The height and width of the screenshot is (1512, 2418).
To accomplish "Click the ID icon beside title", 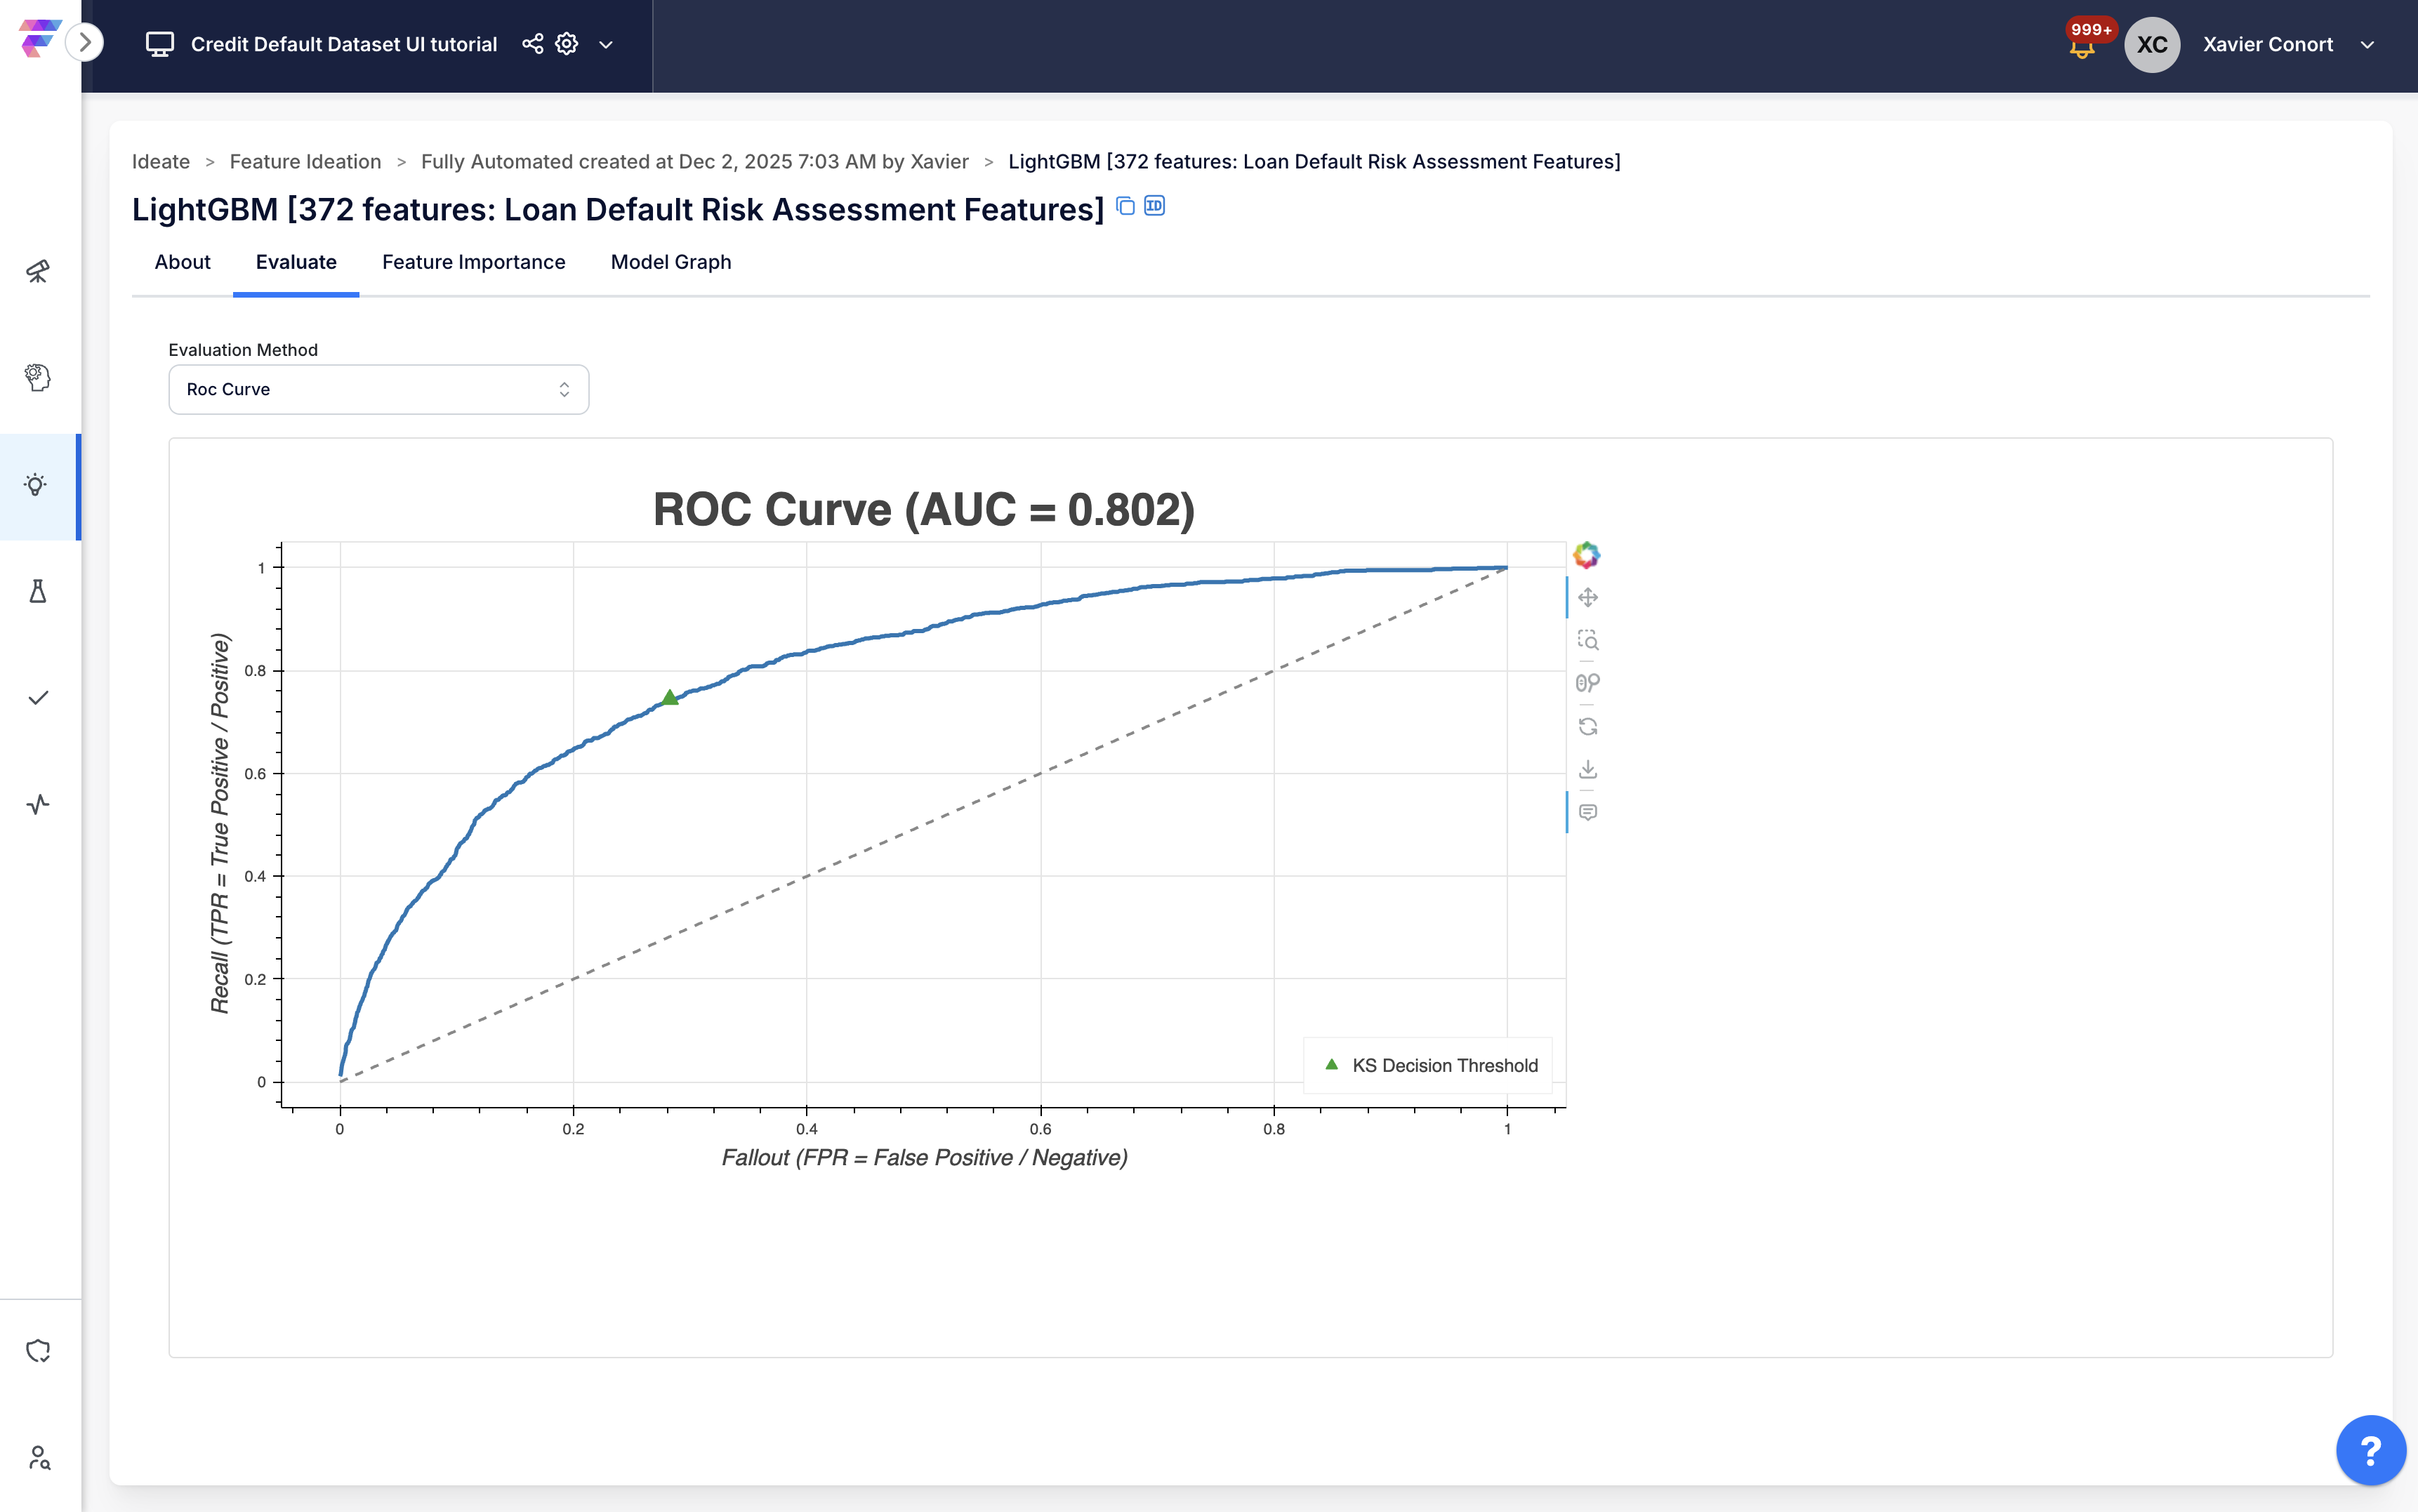I will (x=1154, y=206).
